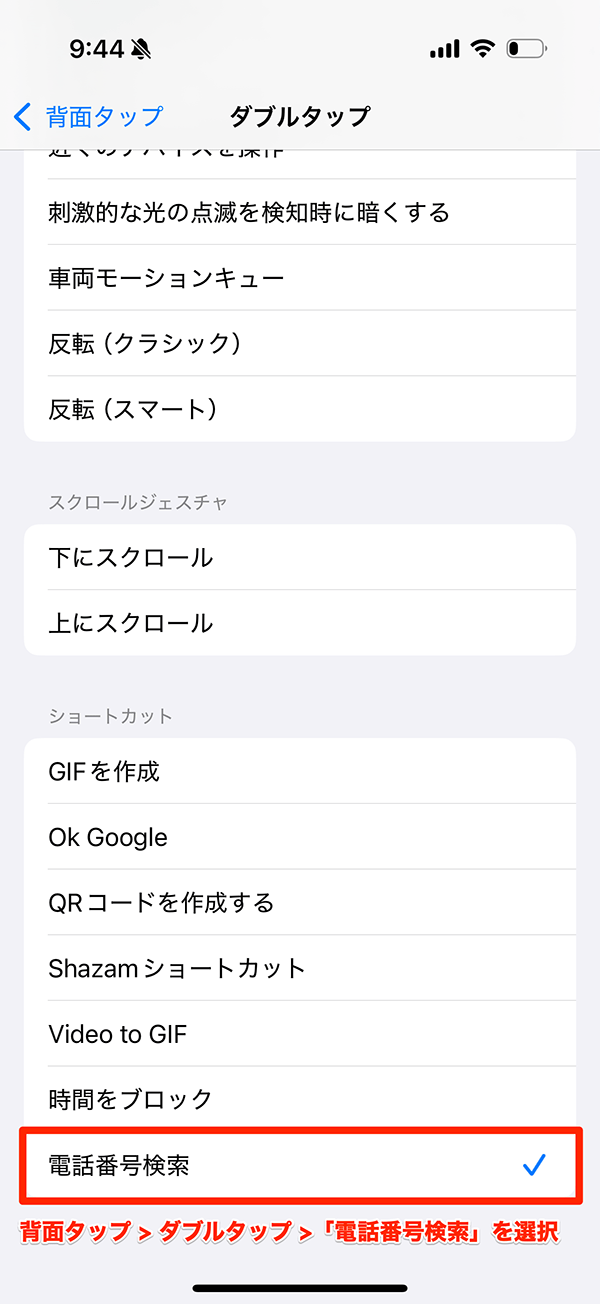This screenshot has width=600, height=1304.
Task: Tap the checkmark beside 電話番号検索
Action: point(534,1165)
